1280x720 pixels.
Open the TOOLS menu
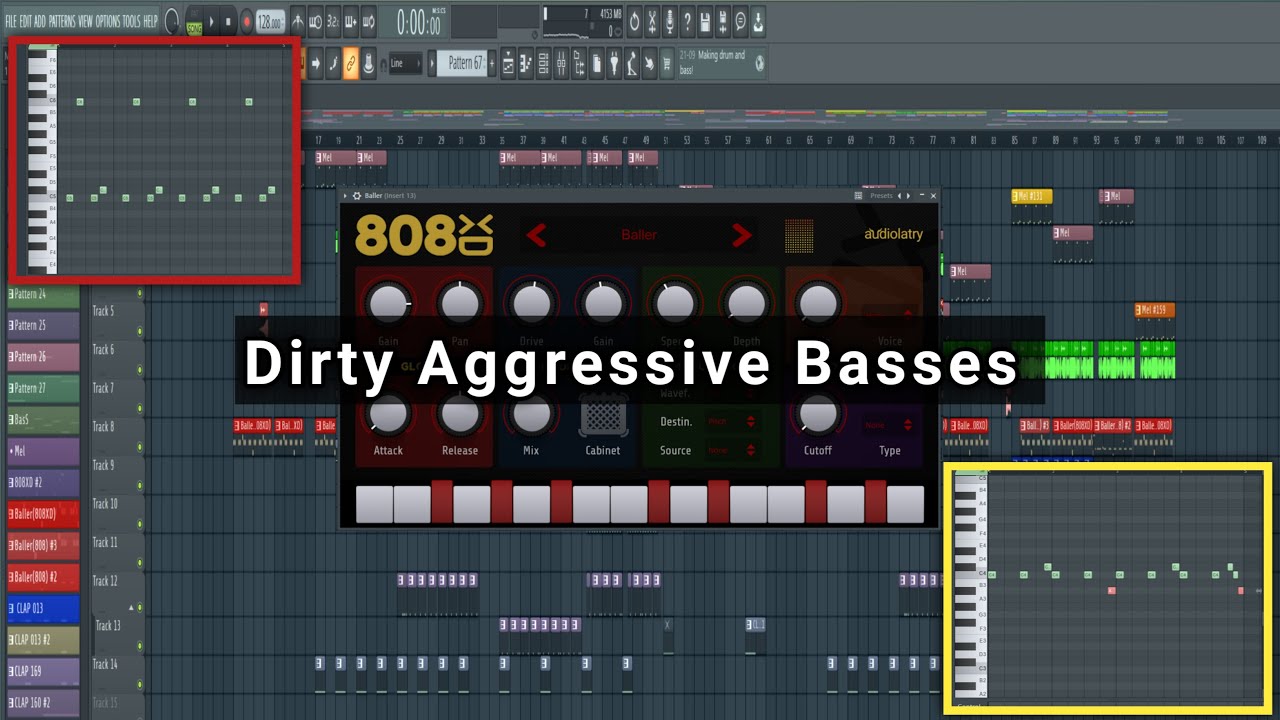coord(132,21)
